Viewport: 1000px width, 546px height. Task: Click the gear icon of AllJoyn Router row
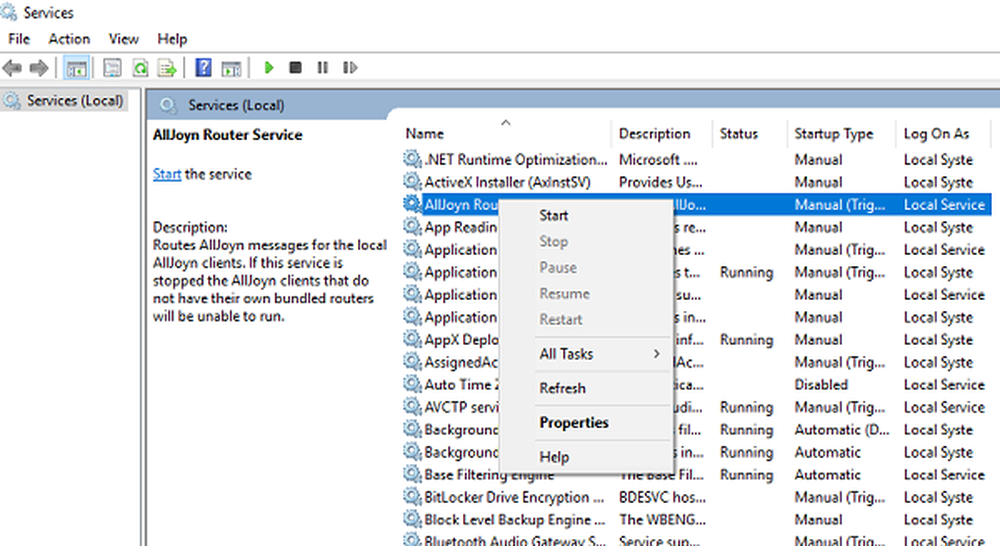coord(413,204)
